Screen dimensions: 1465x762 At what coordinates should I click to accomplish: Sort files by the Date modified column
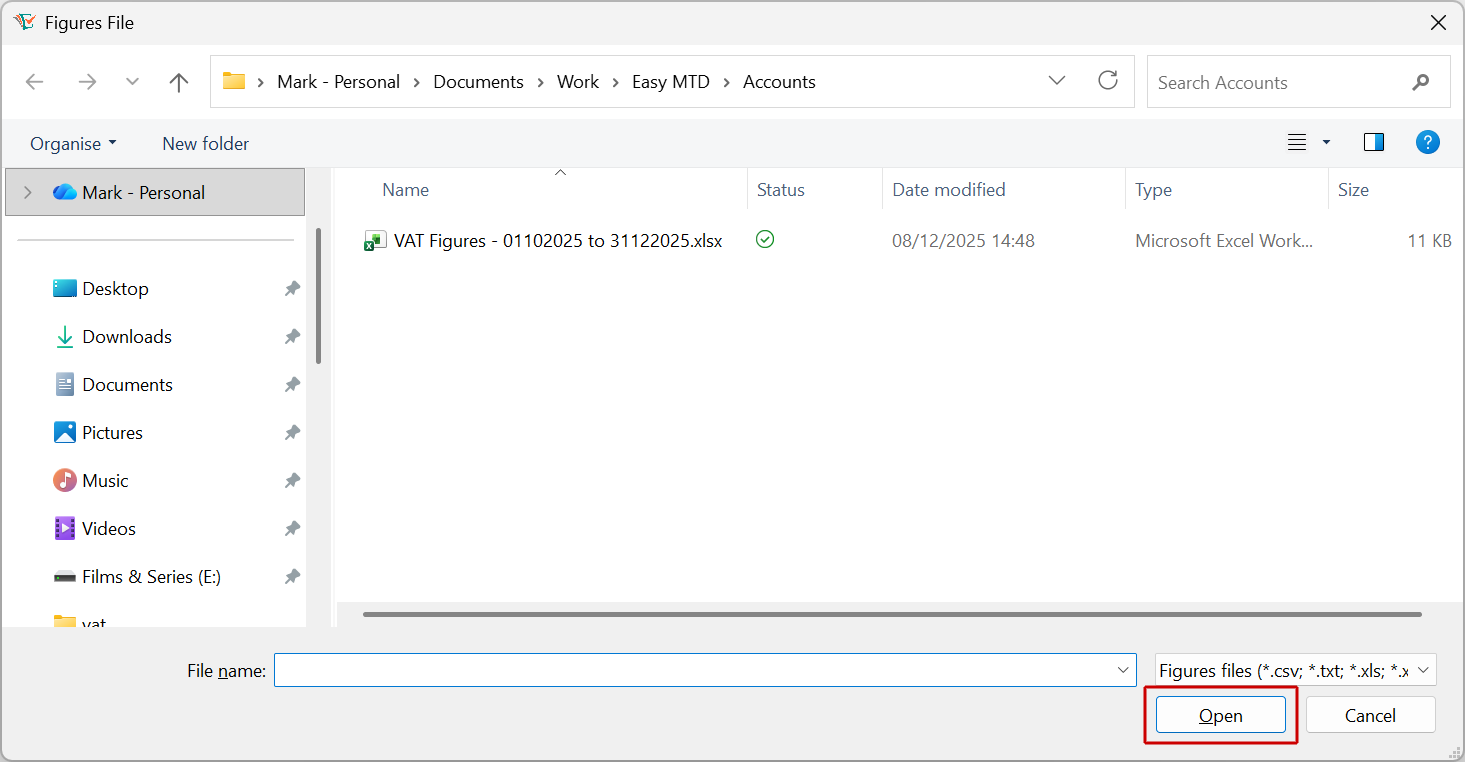tap(947, 189)
